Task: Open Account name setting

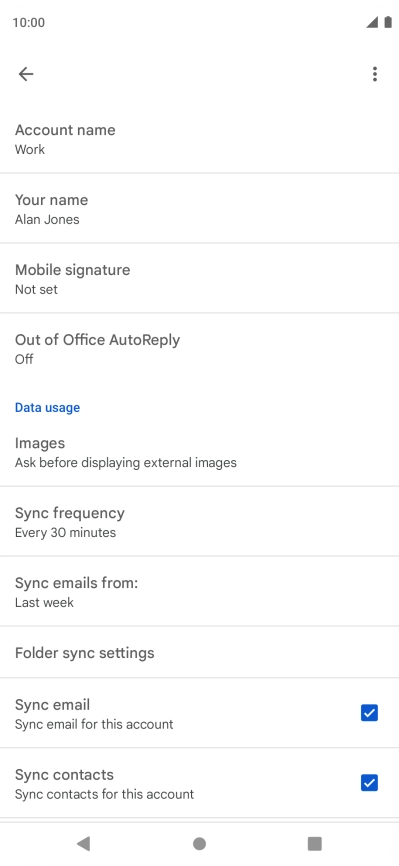Action: pos(200,139)
